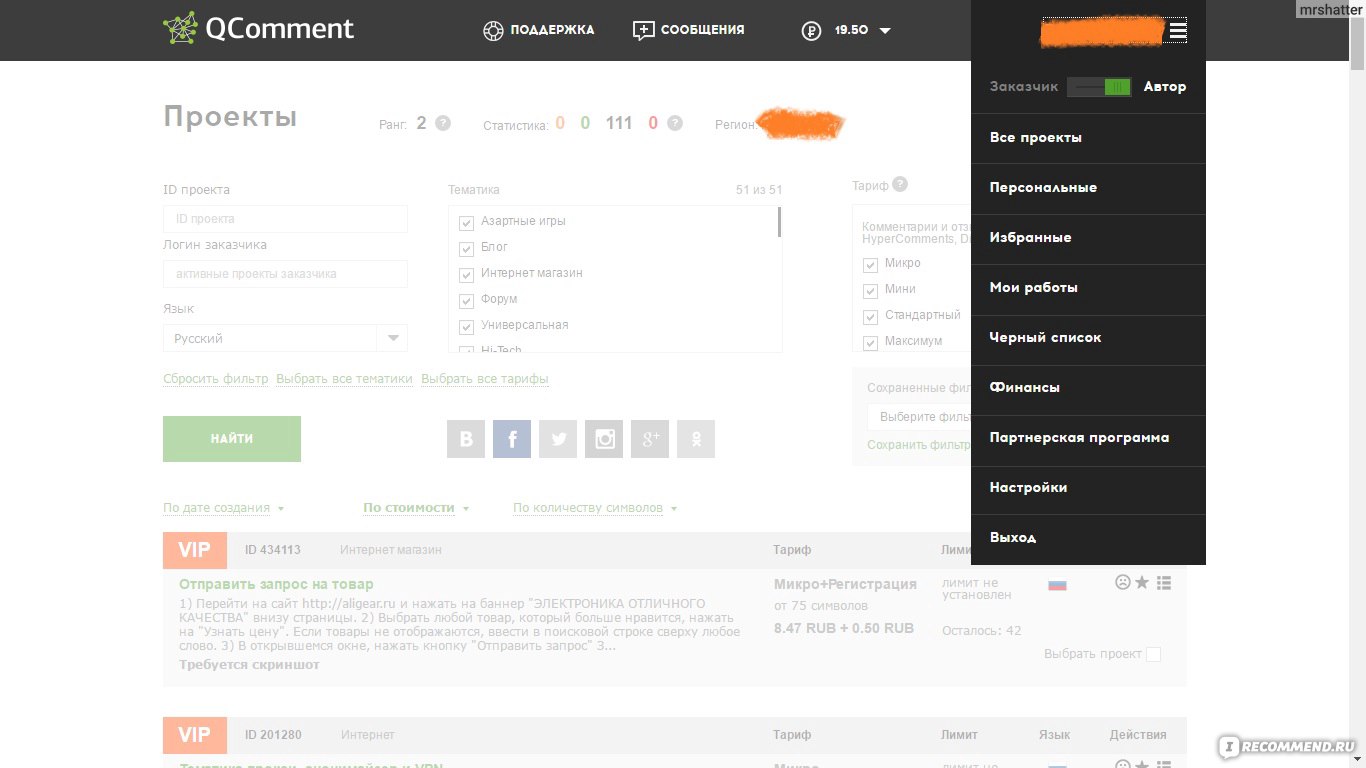Select Выход to log out
Viewport: 1366px width, 768px height.
[x=1088, y=538]
